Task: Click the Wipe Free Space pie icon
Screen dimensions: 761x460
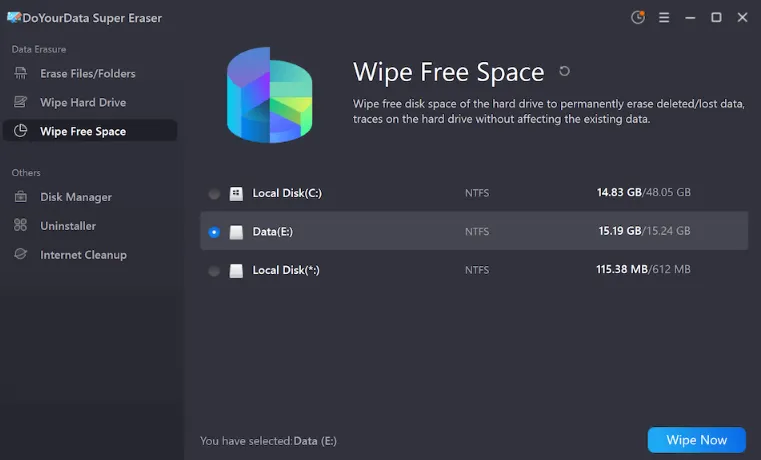Action: (x=20, y=131)
